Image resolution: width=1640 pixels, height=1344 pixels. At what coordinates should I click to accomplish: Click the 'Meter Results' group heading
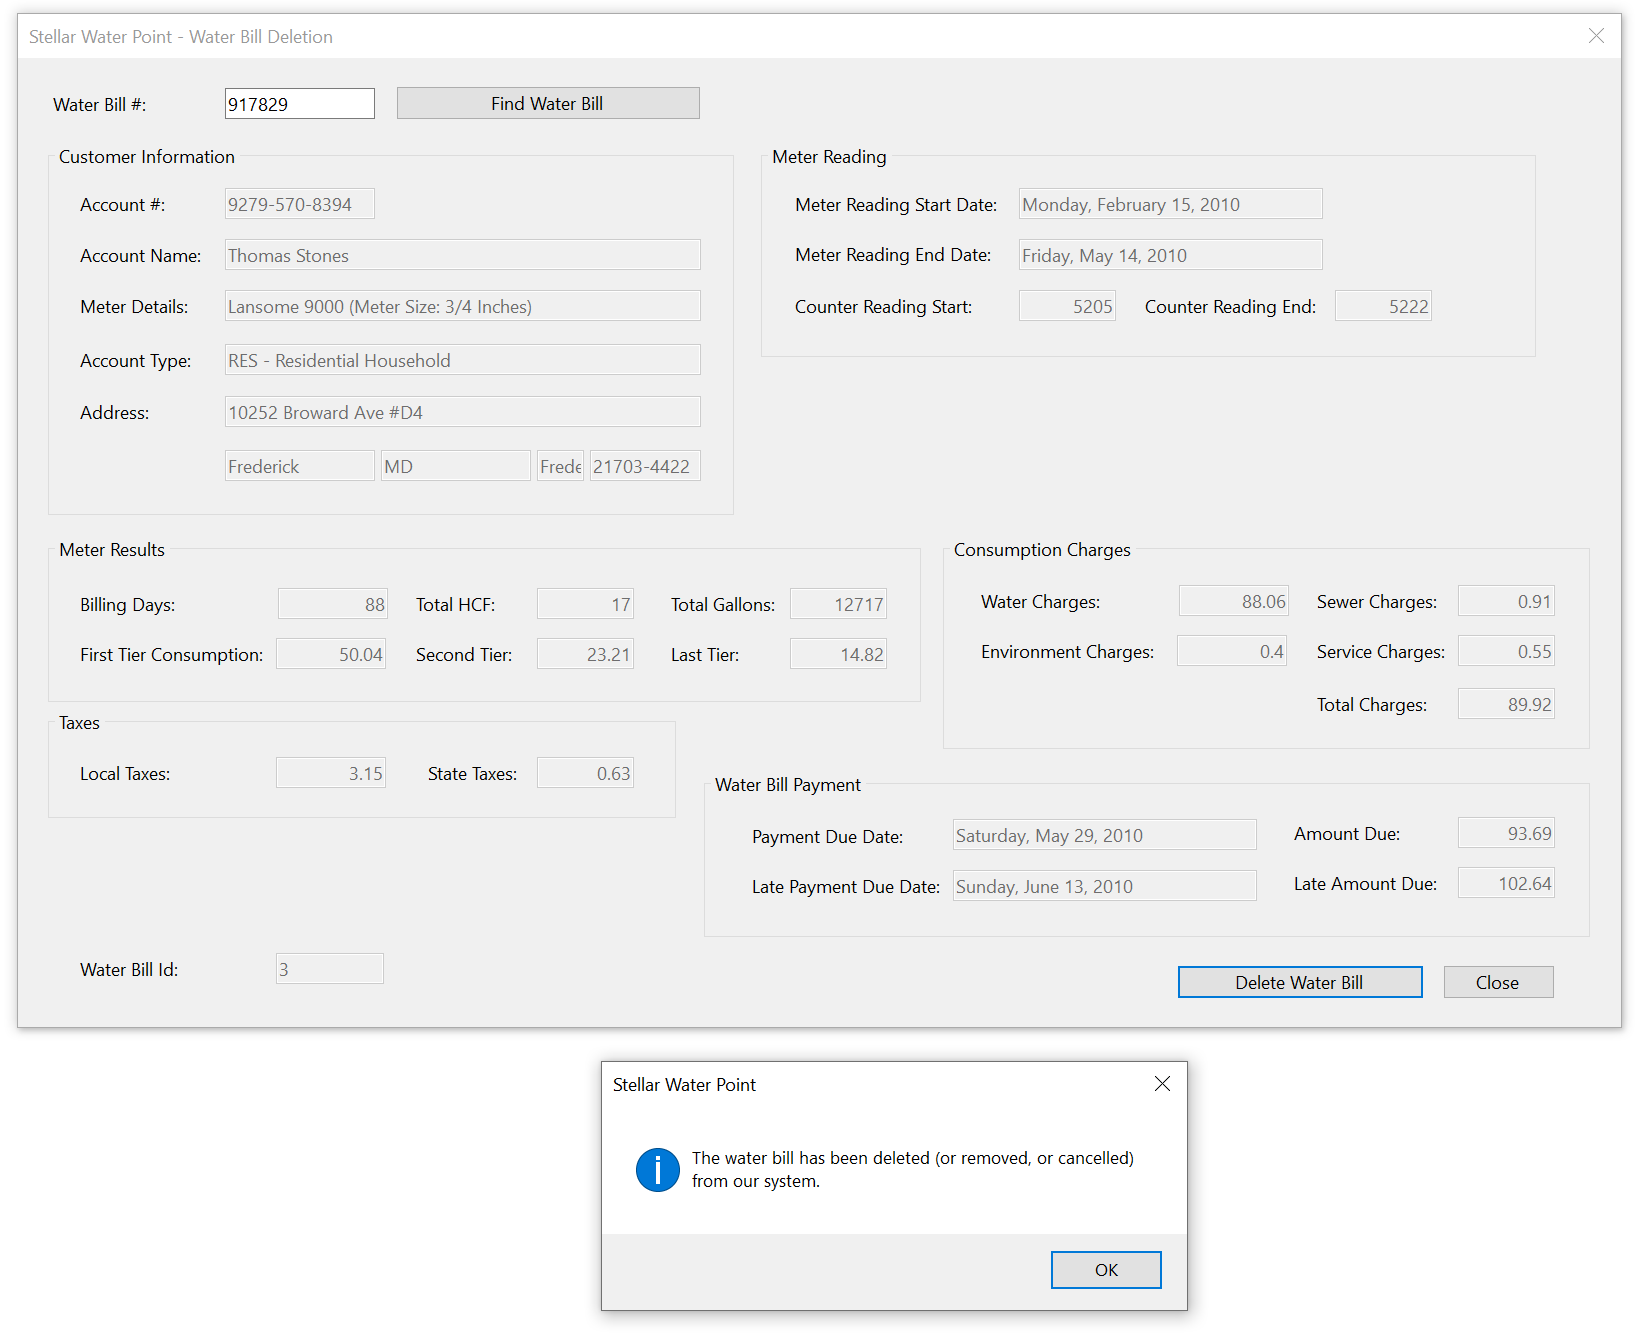point(112,550)
